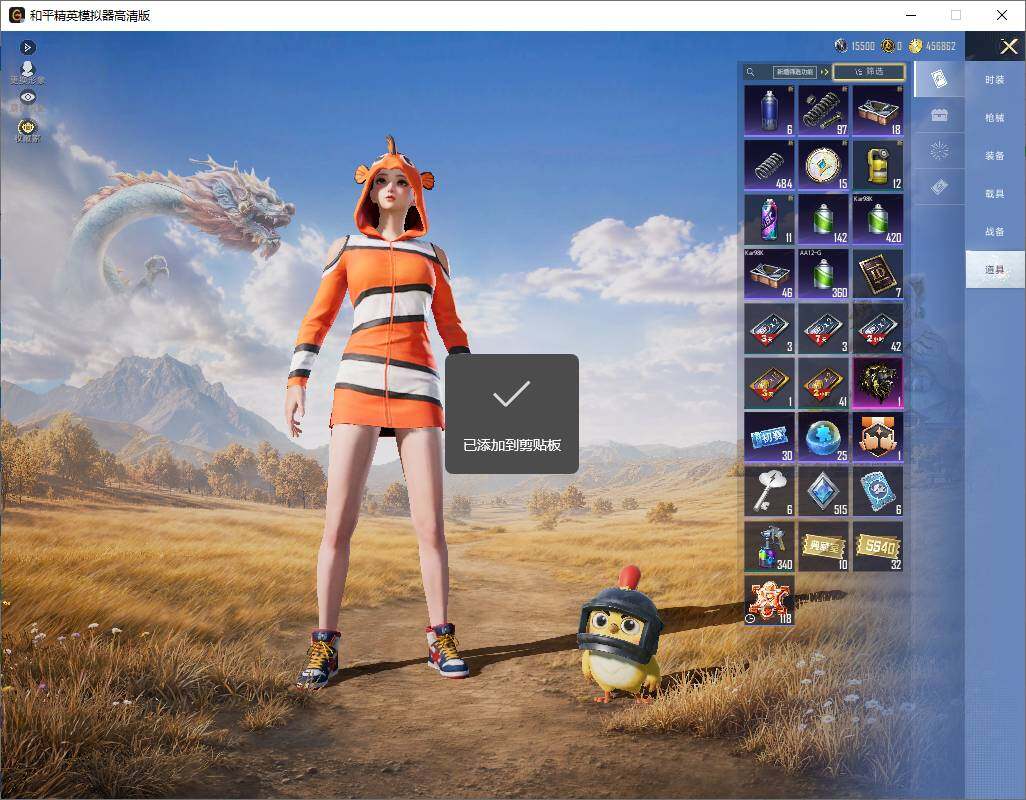
Task: Open the ticket voucher category icon
Action: [939, 188]
